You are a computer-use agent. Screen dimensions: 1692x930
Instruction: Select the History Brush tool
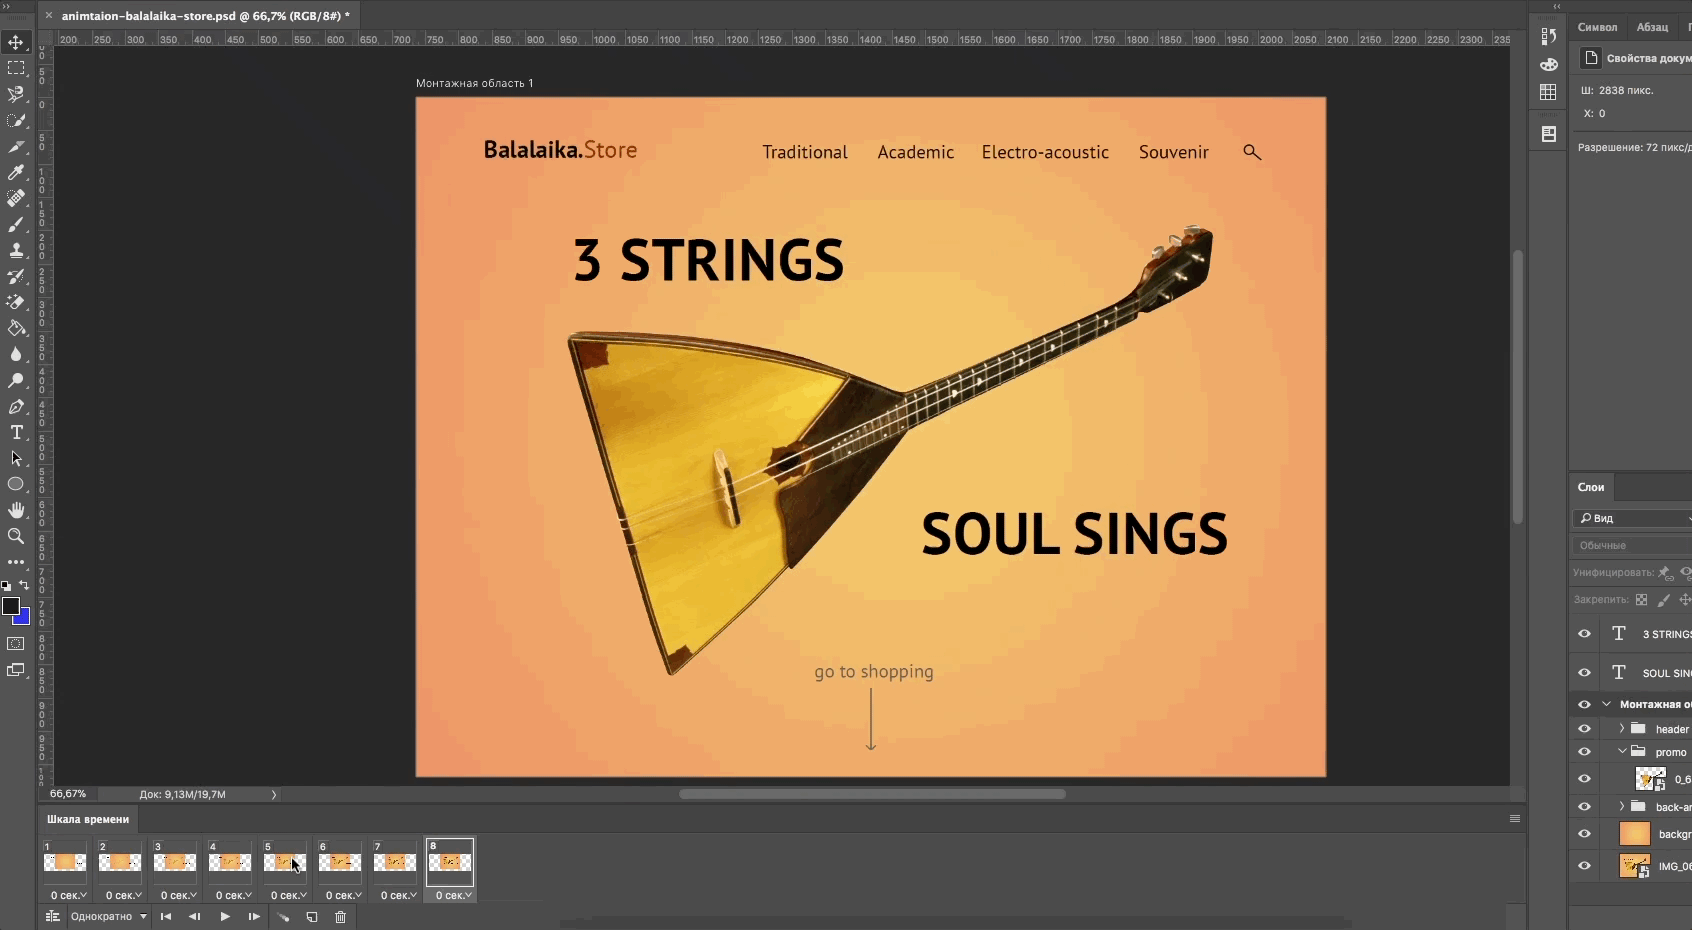point(16,276)
